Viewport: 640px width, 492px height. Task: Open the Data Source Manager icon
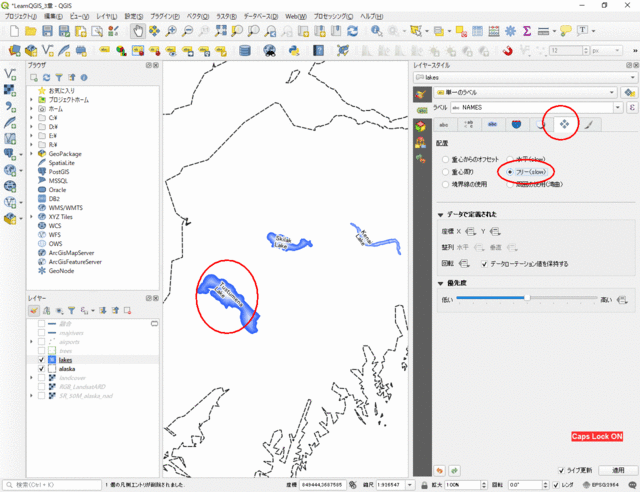(x=15, y=51)
